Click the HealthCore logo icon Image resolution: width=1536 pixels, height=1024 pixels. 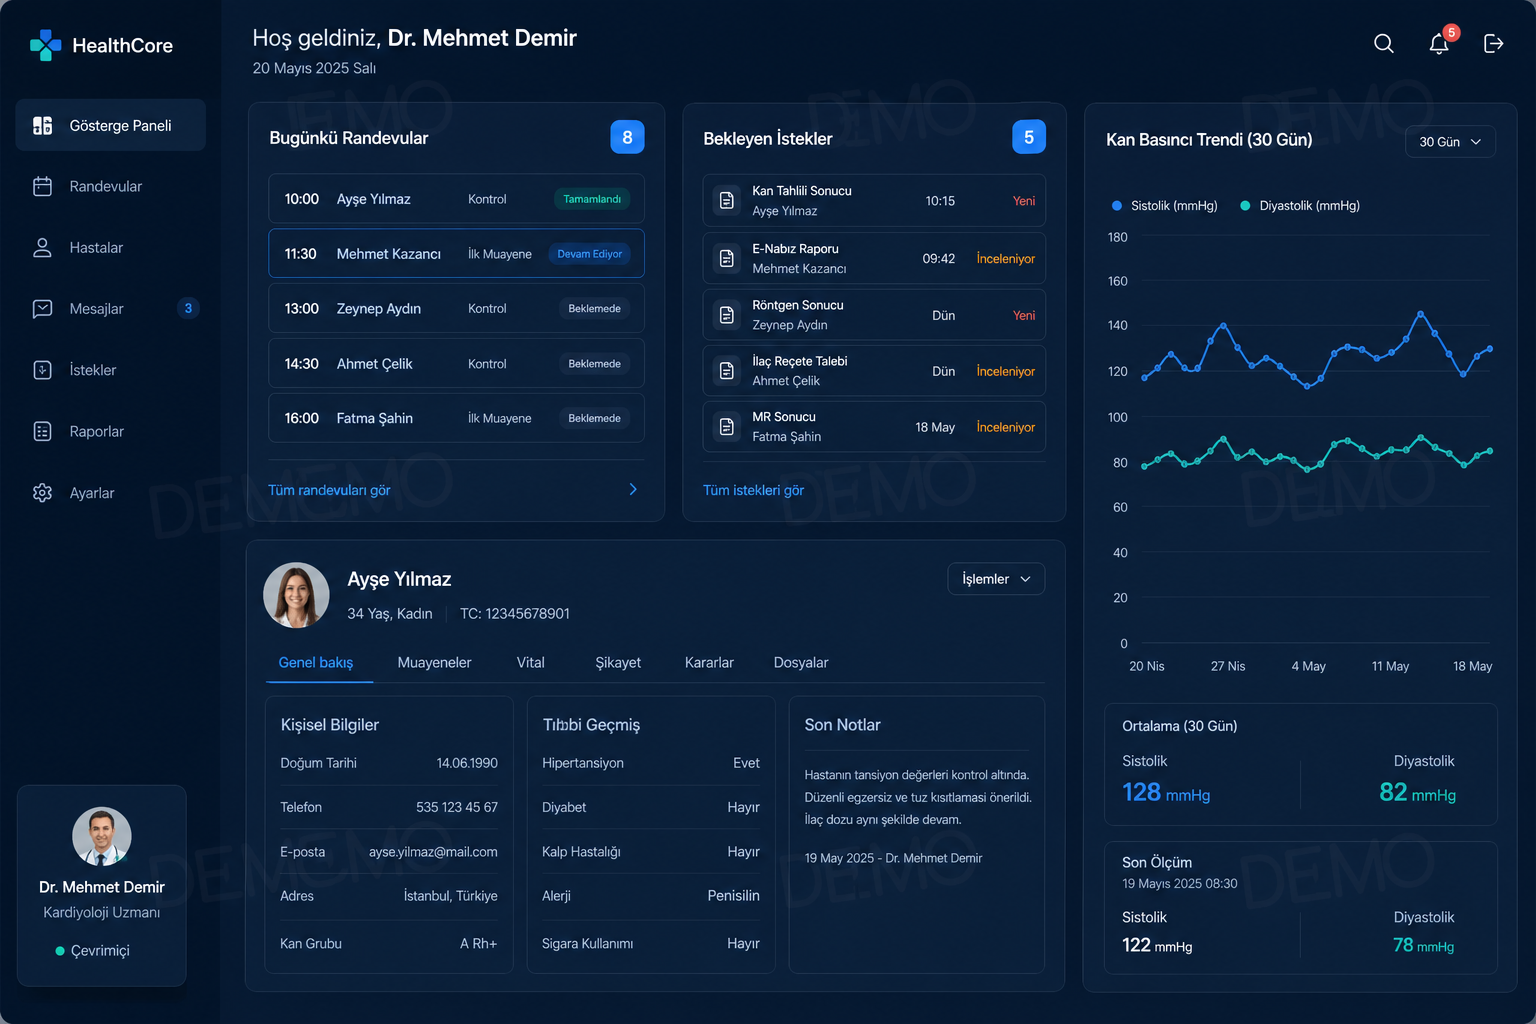pyautogui.click(x=45, y=45)
